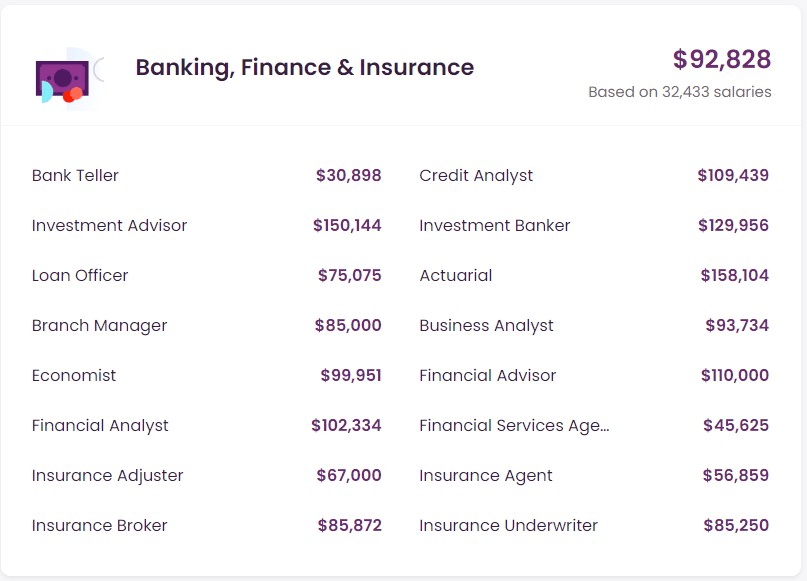Select the Financial Advisor job link
Image resolution: width=807 pixels, height=581 pixels.
487,376
